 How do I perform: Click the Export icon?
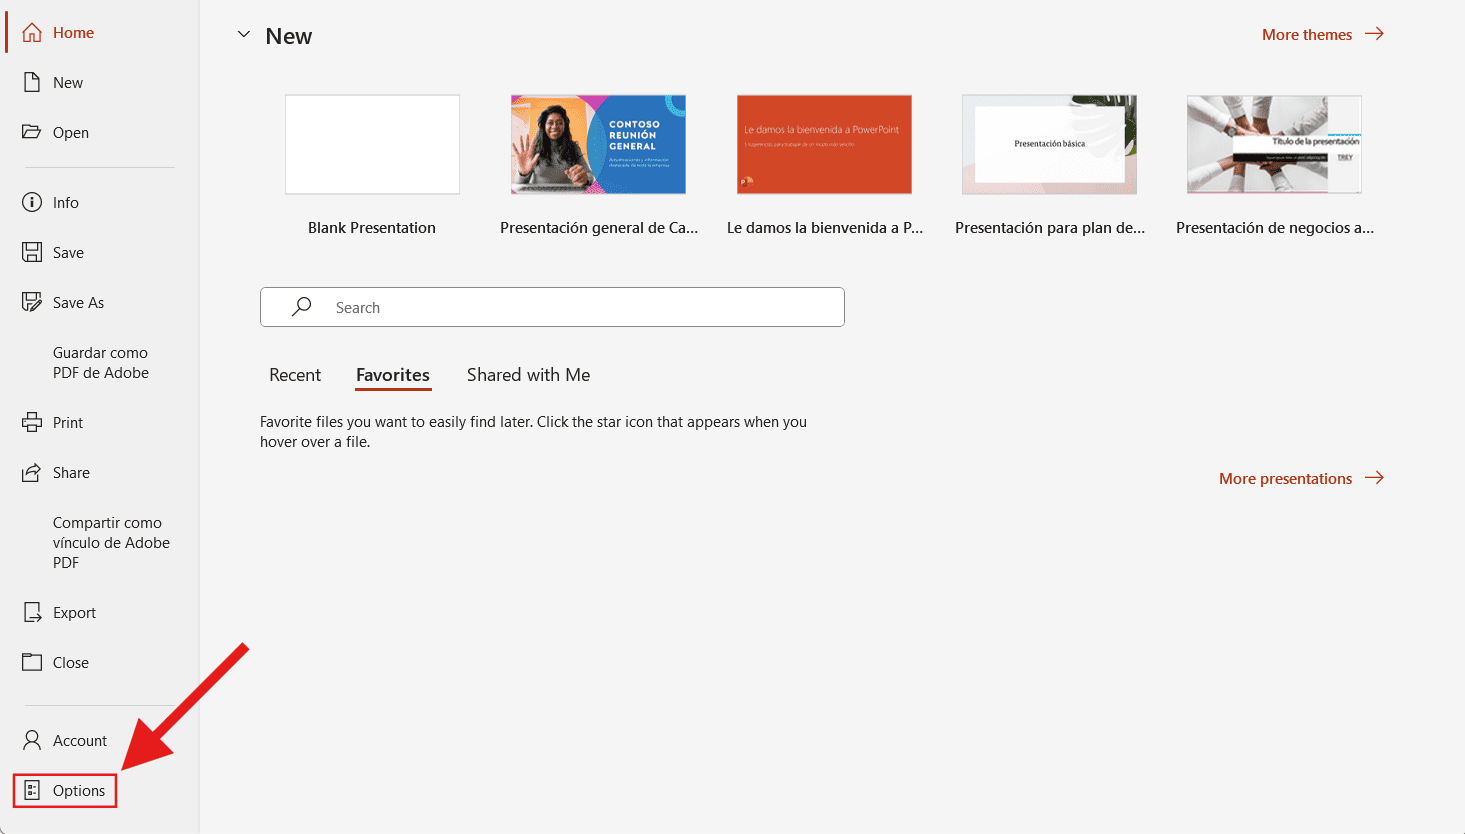coord(32,613)
